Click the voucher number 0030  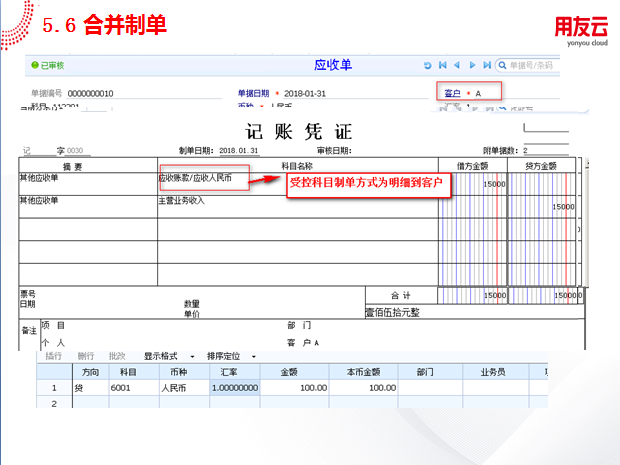(75, 150)
